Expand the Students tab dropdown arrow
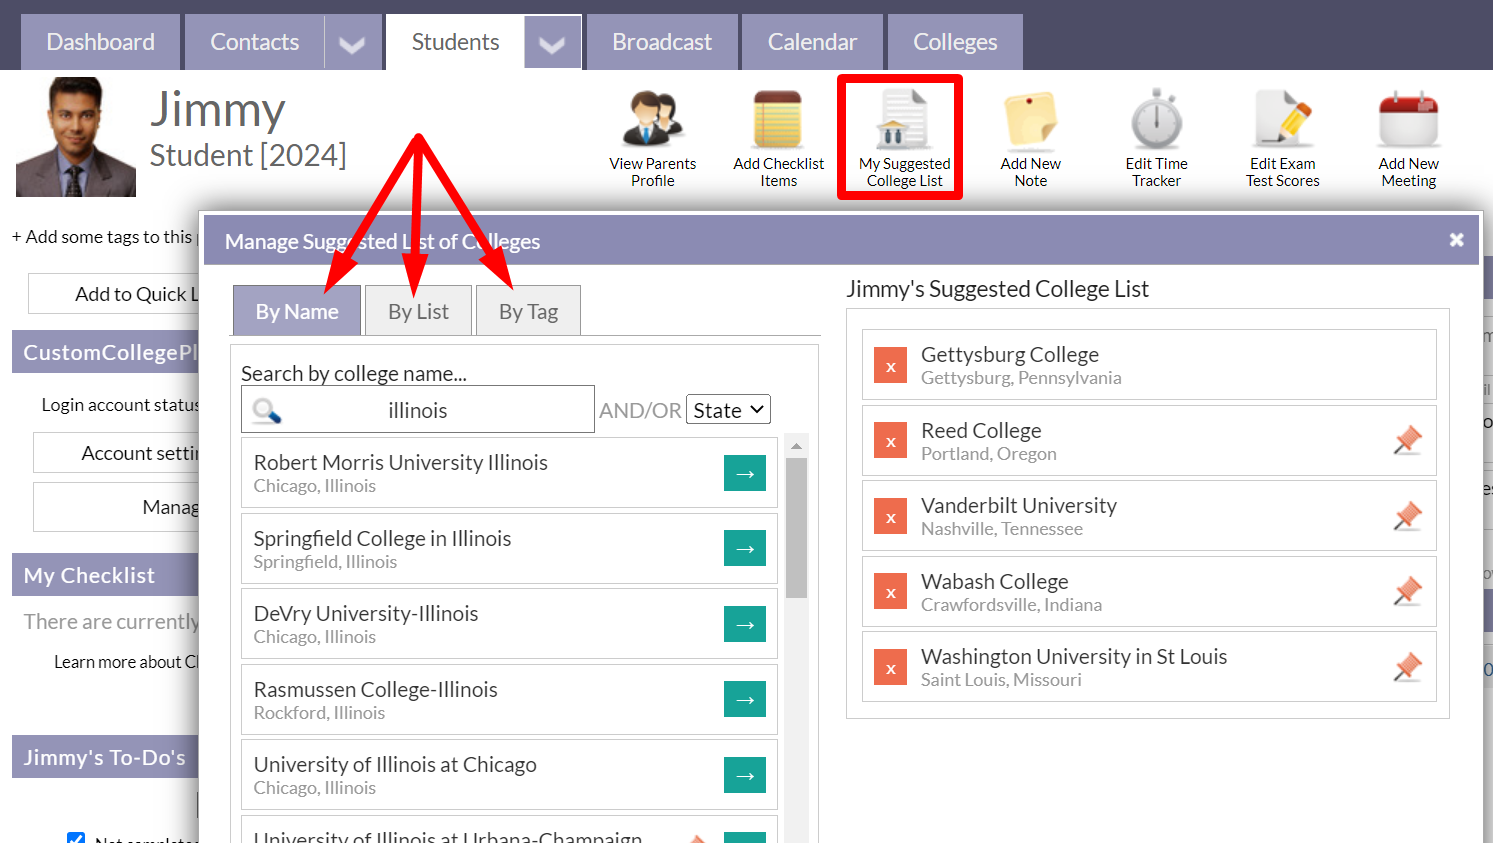This screenshot has width=1493, height=843. (552, 43)
